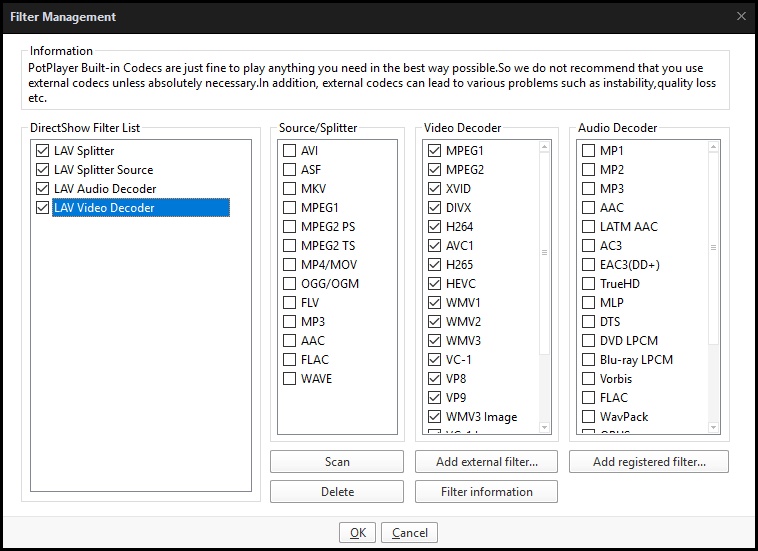Check the MPEG1 splitter checkbox
758x551 pixels.
click(290, 208)
